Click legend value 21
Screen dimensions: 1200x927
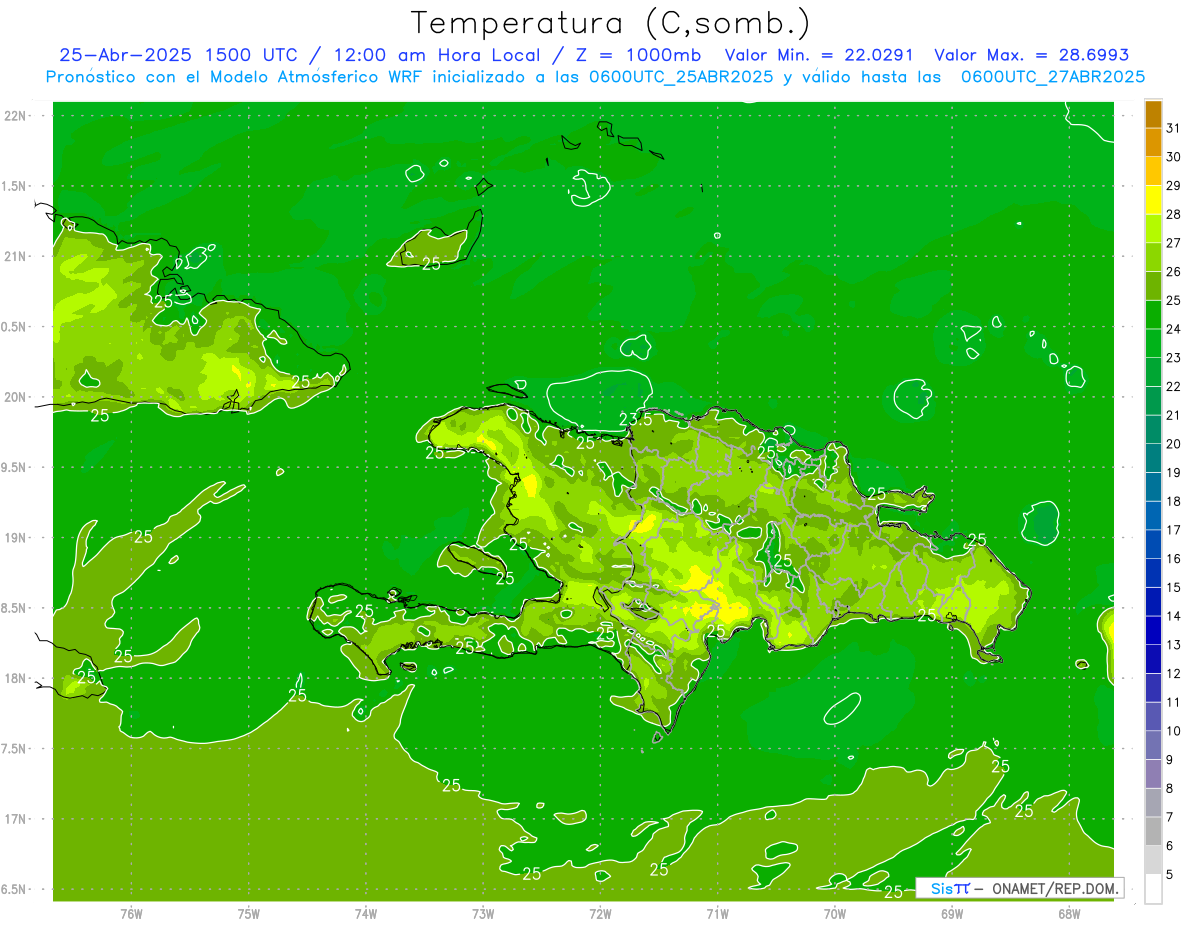(1173, 415)
